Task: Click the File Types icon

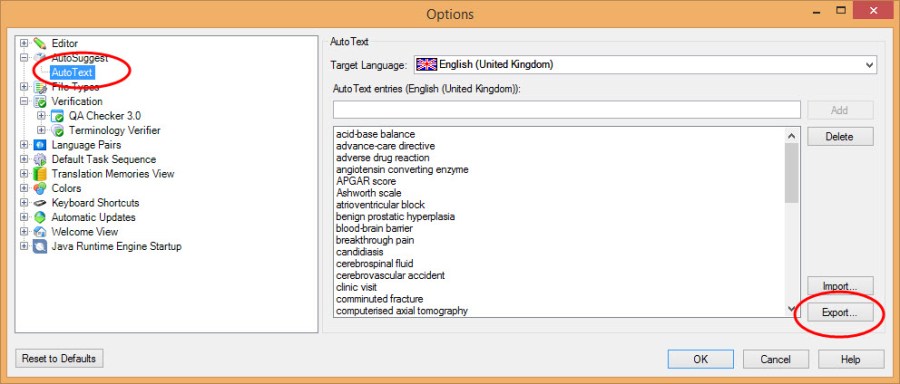Action: pyautogui.click(x=40, y=87)
